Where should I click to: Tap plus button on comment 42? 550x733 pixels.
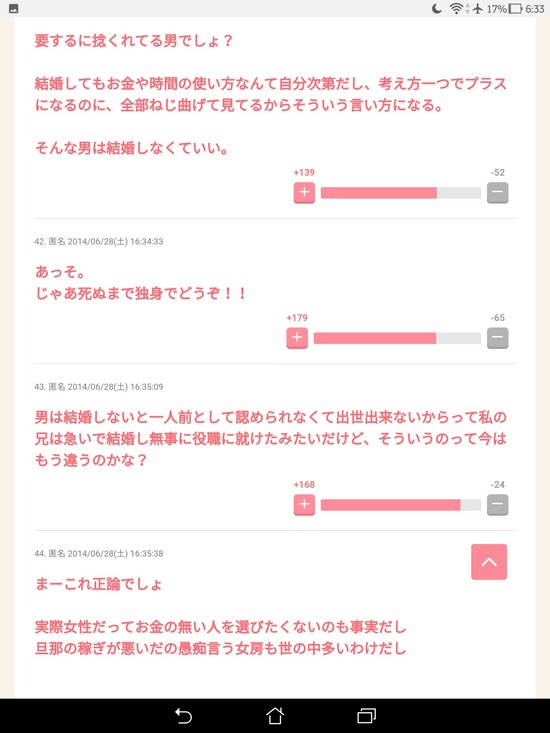tap(297, 338)
